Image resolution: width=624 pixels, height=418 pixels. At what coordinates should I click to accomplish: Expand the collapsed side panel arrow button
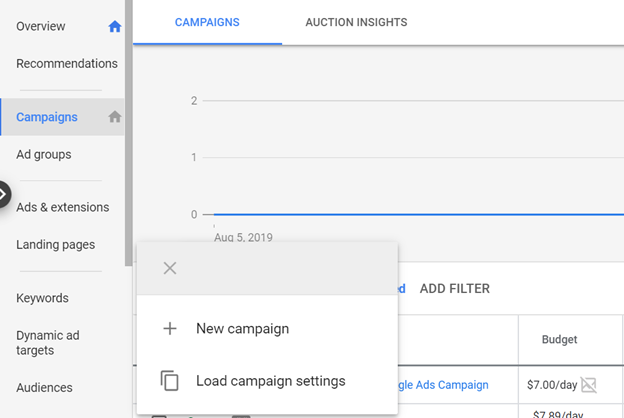pos(3,194)
